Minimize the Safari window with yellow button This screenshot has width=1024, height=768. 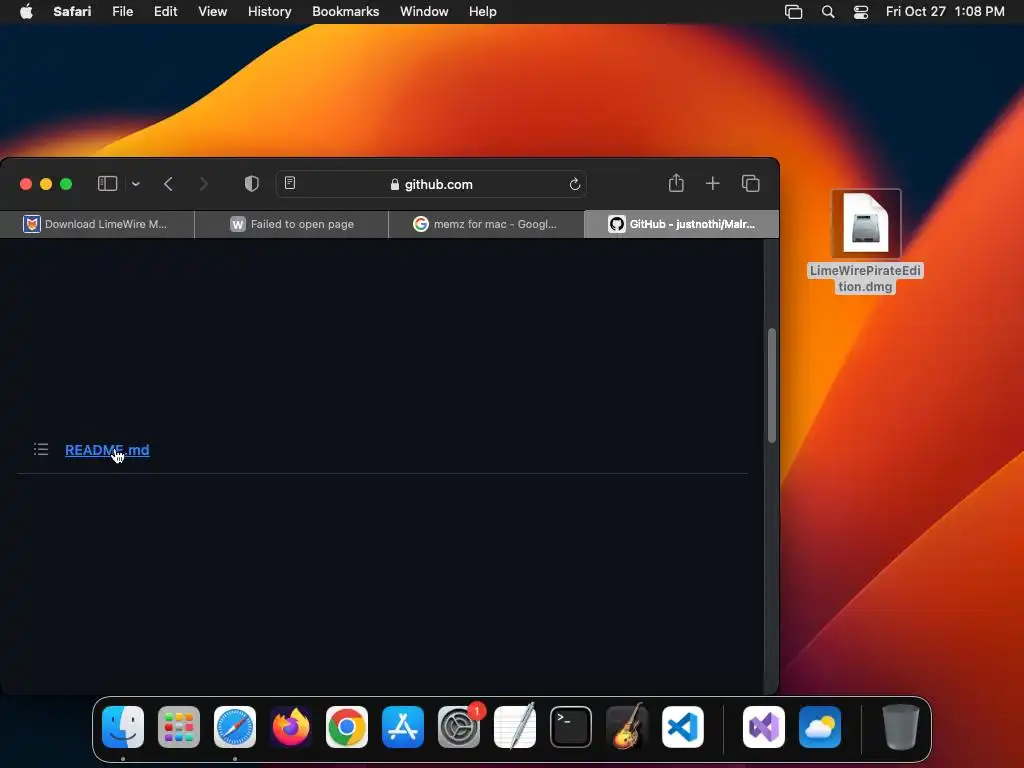(46, 184)
